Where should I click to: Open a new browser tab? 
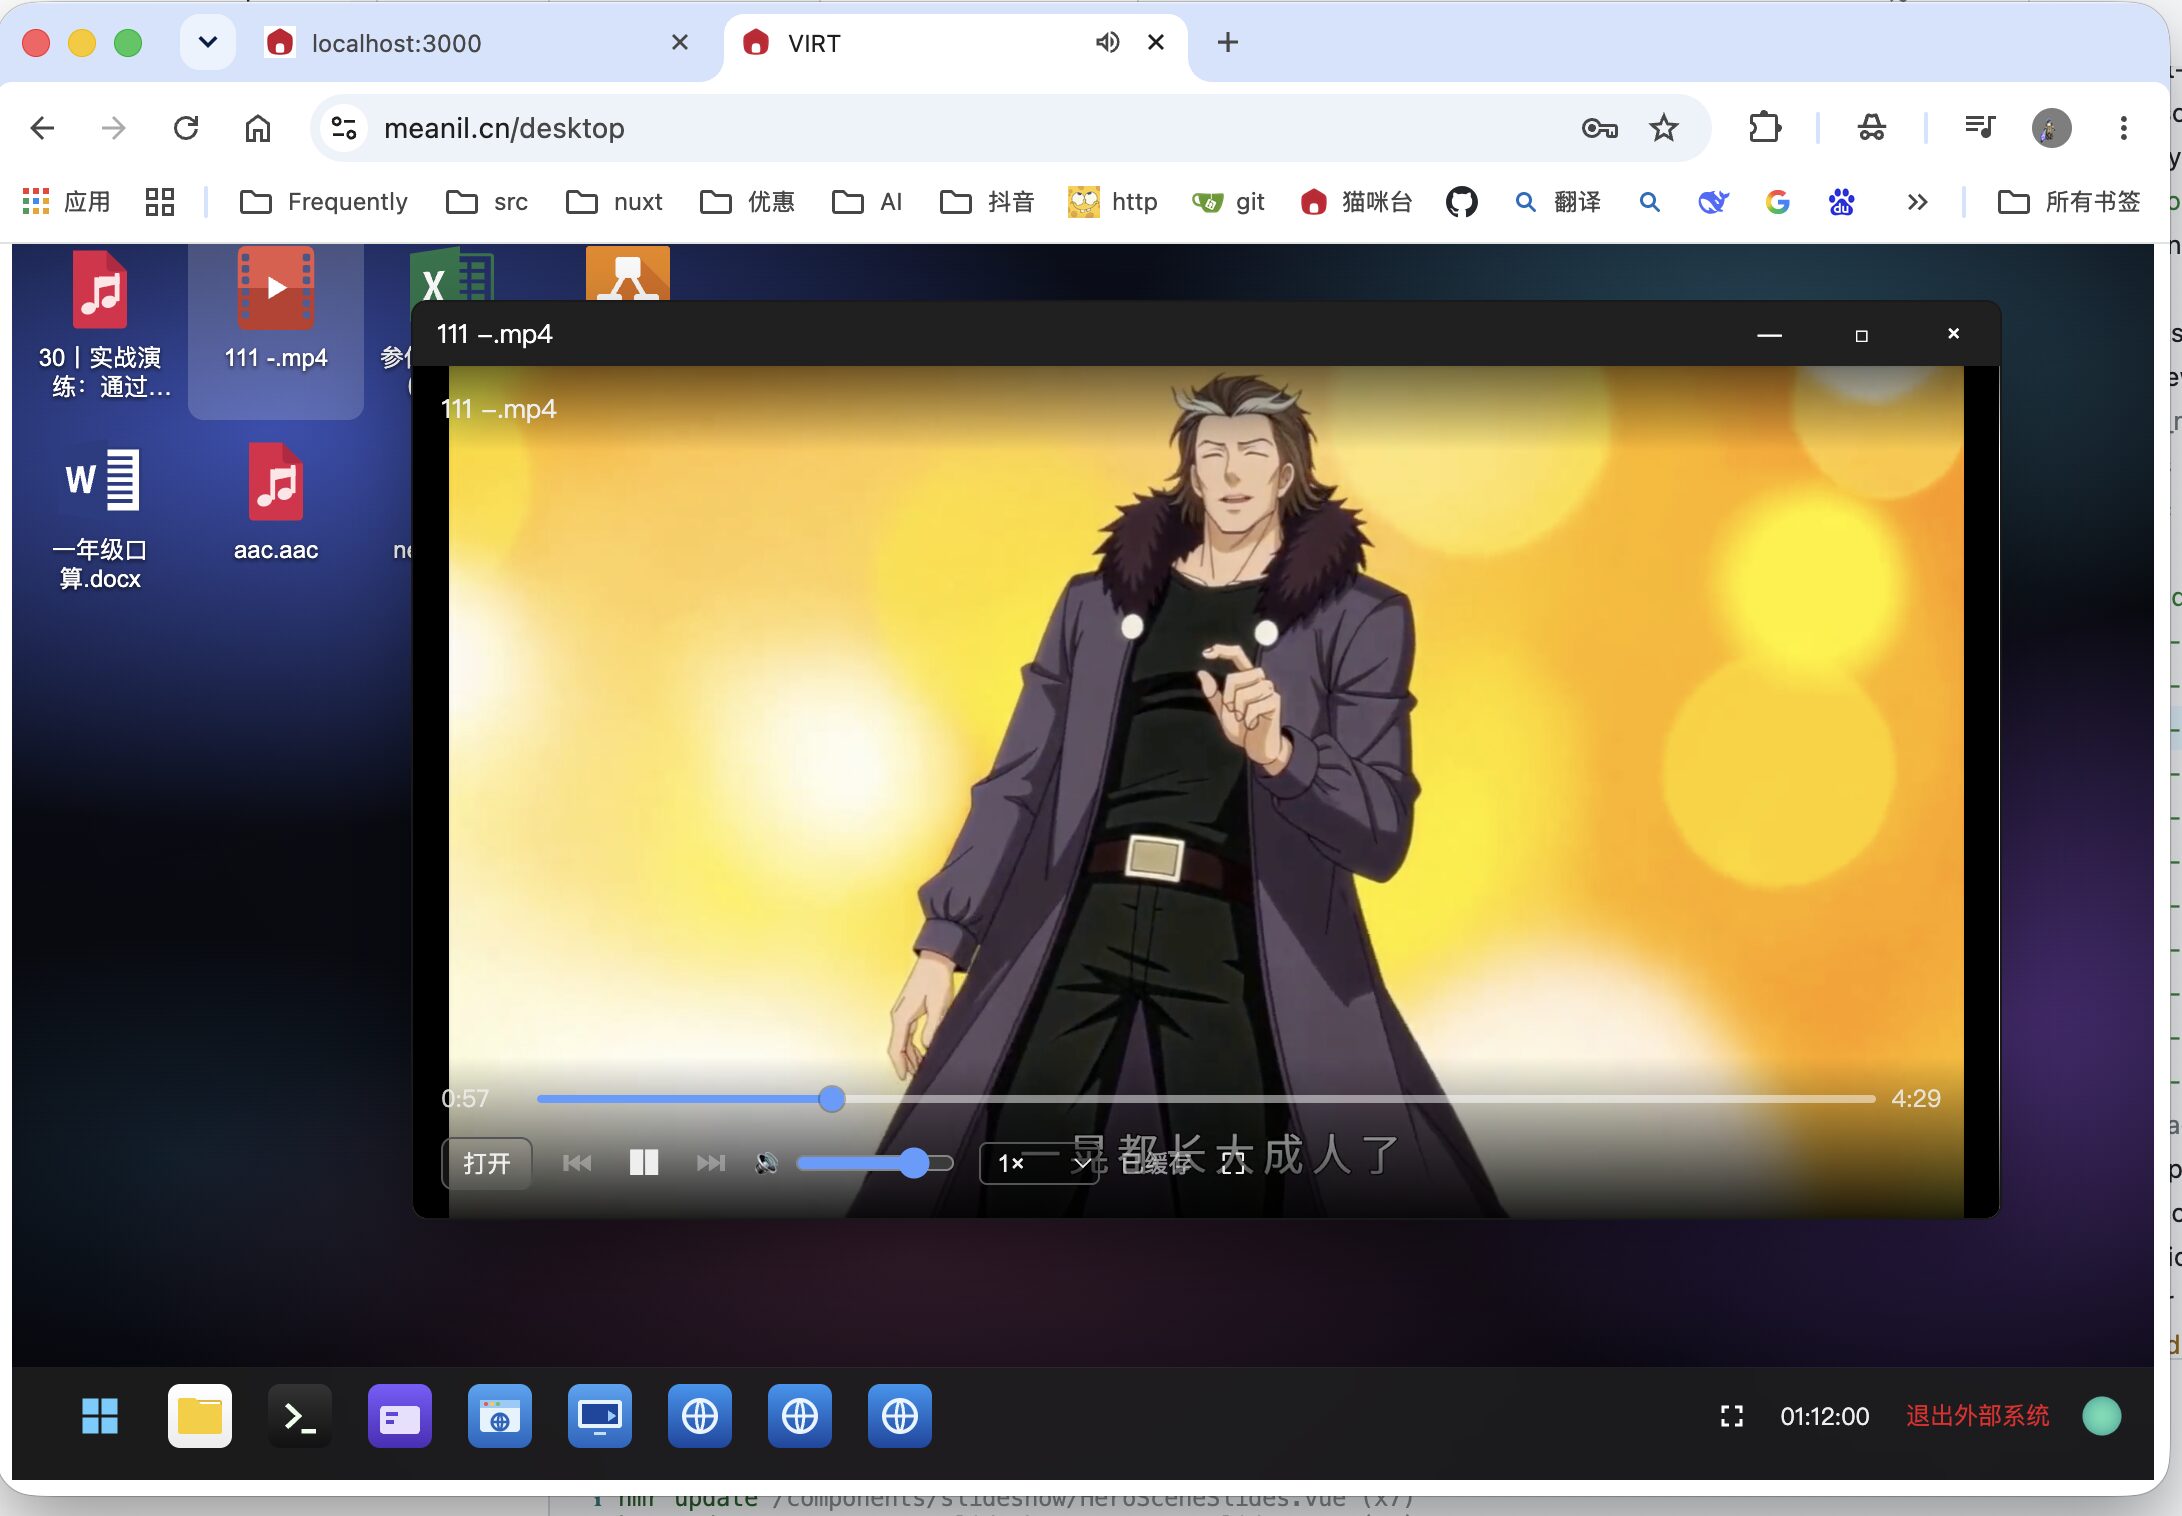1228,42
